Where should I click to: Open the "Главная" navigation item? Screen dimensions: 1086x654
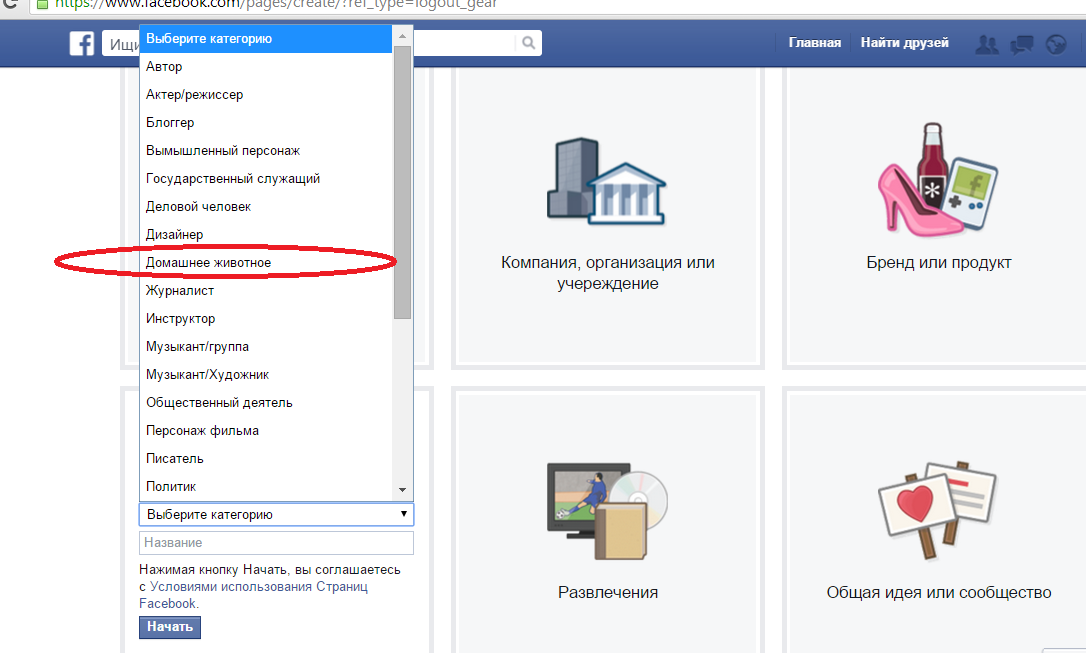point(814,43)
